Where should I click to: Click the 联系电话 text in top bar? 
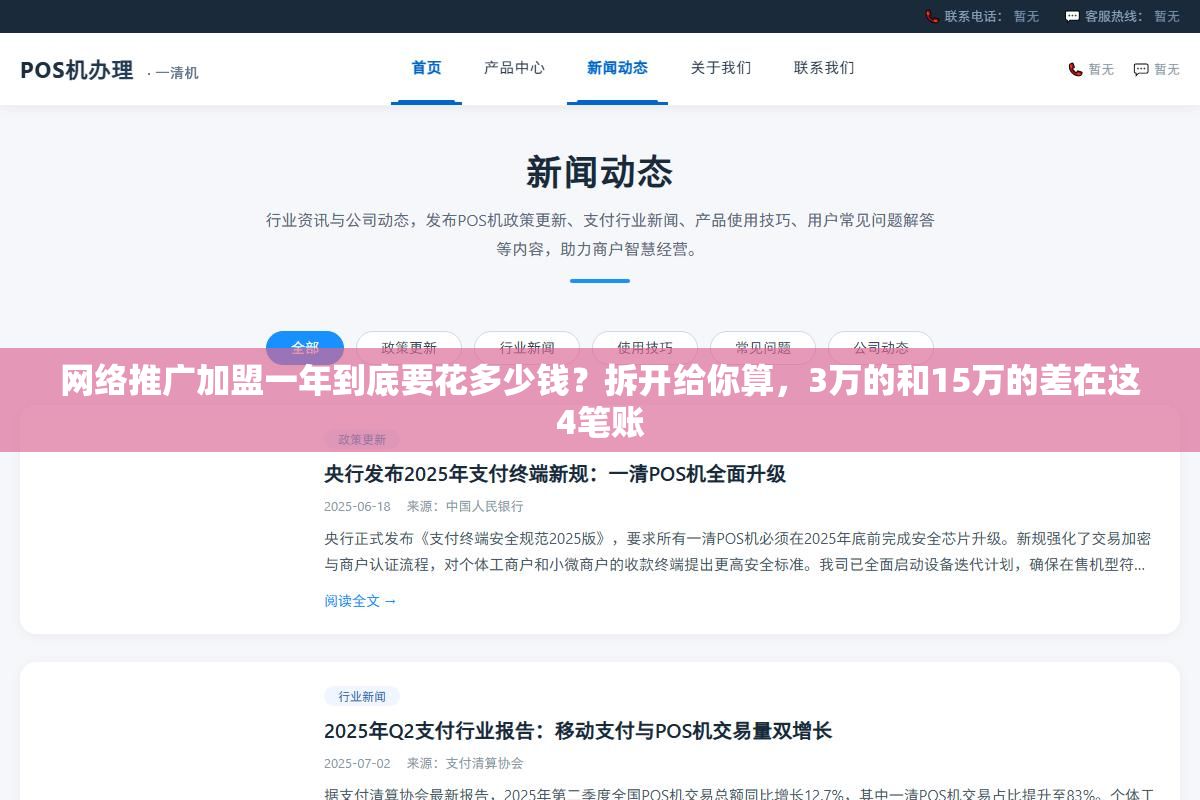(974, 16)
